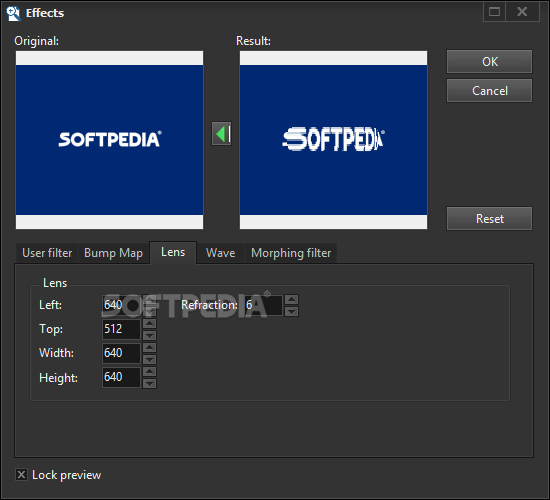Click the Top value field showing 512
The image size is (550, 500).
(121, 329)
